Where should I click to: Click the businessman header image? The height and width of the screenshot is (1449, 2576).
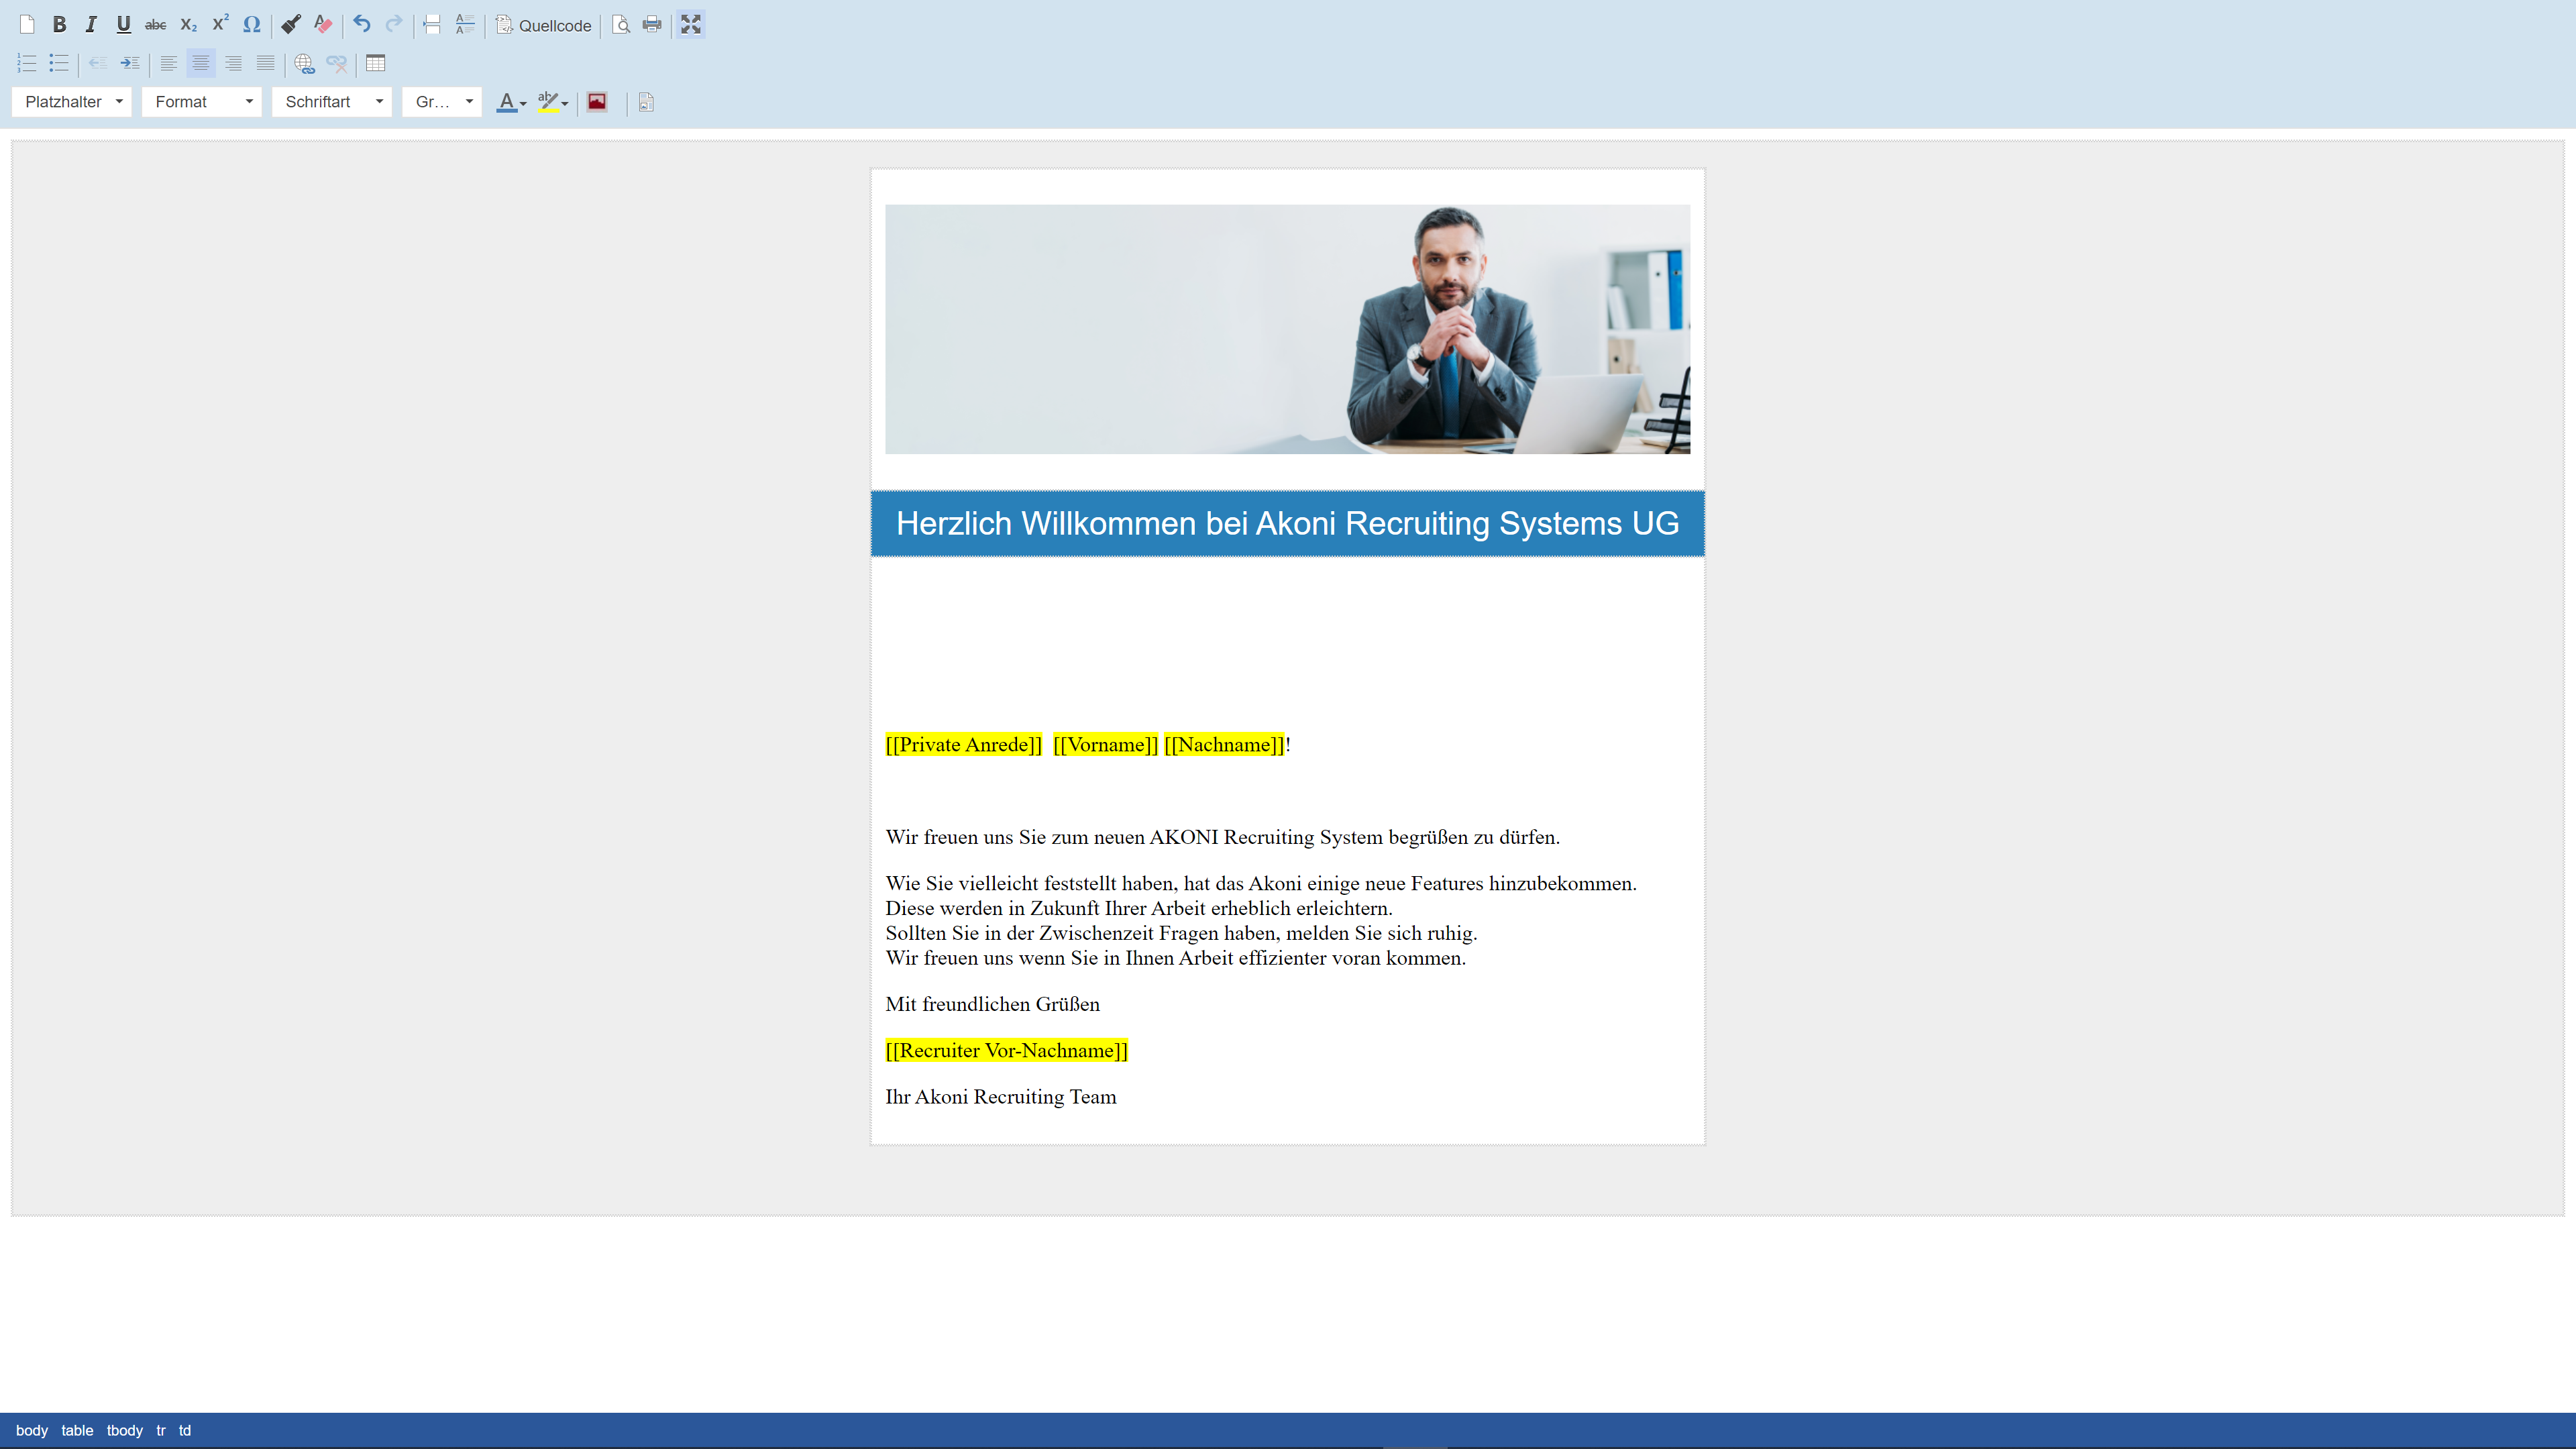[x=1288, y=329]
